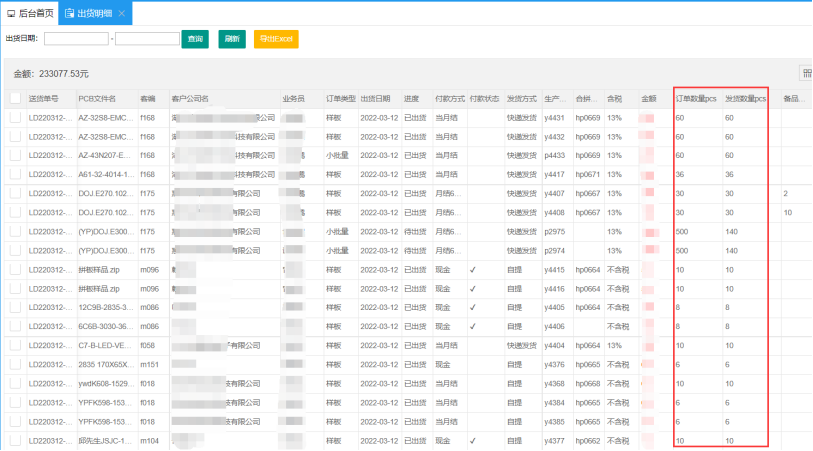Close the 出货明细 tab
This screenshot has height=451, width=813.
122,13
